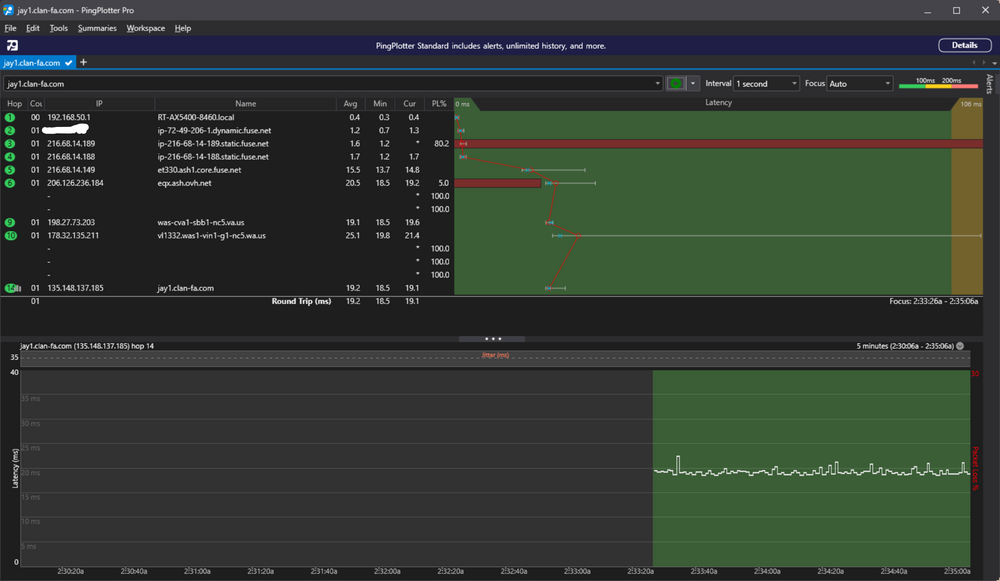1000x581 pixels.
Task: Select hop 10 green circle icon
Action: [x=11, y=235]
